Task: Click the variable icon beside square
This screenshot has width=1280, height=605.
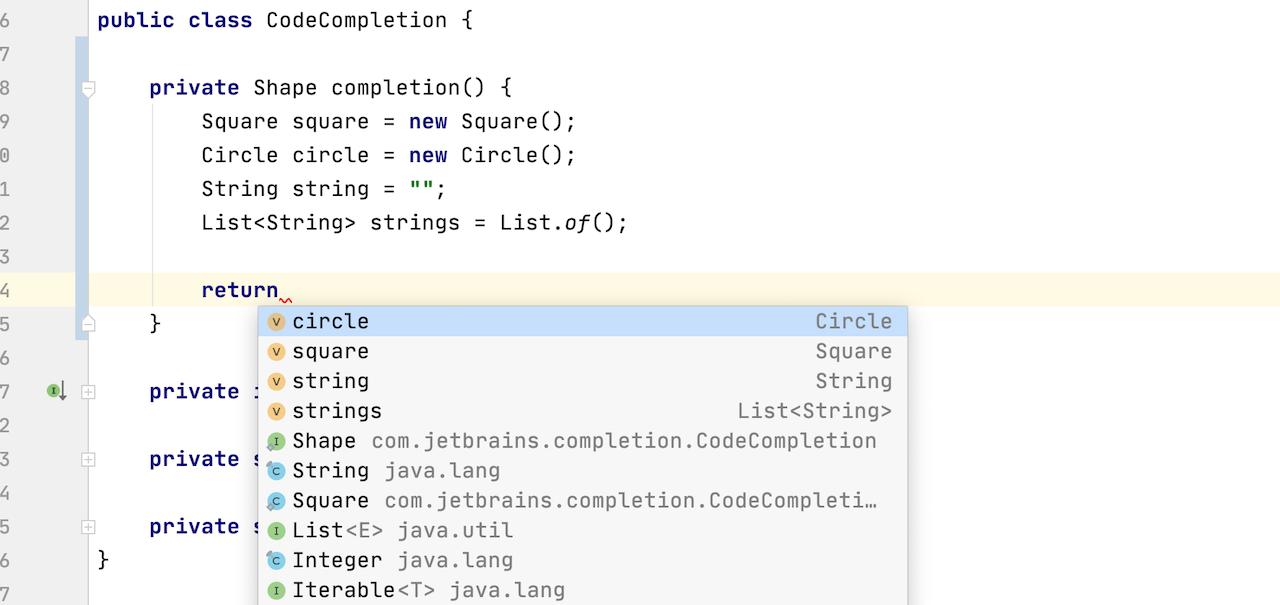Action: (276, 352)
